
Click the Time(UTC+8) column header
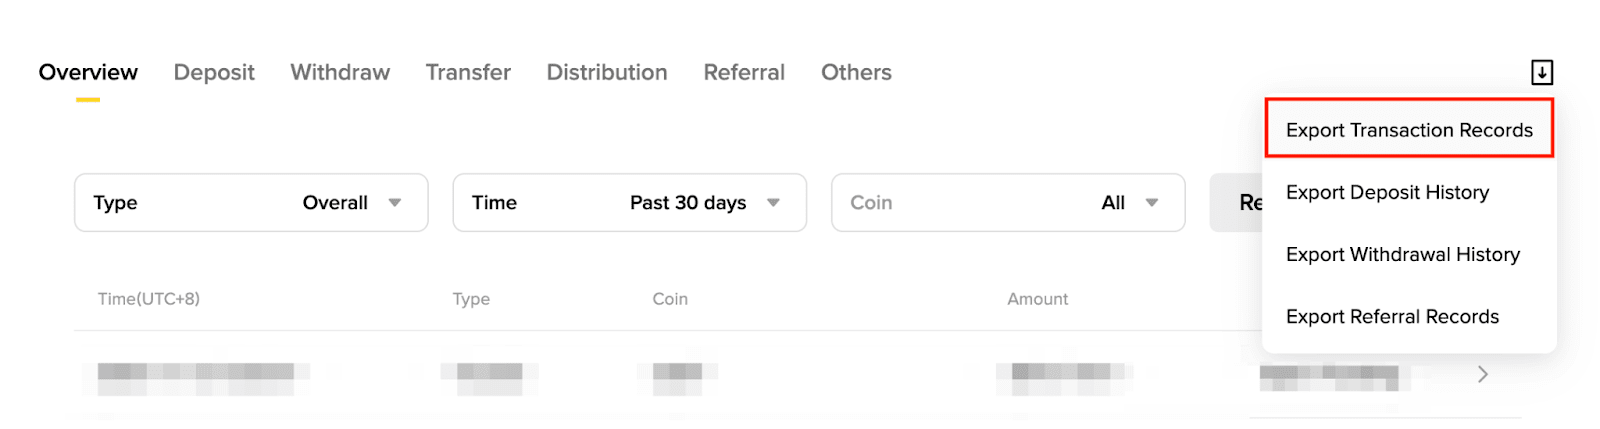coord(149,299)
